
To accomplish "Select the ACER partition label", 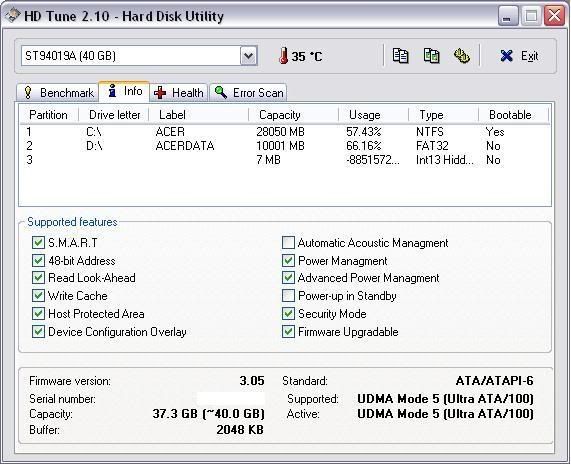I will click(170, 131).
